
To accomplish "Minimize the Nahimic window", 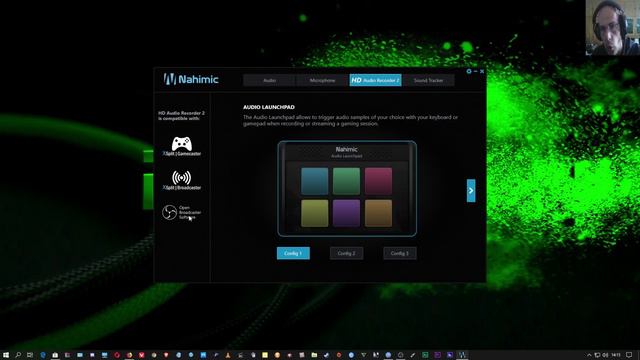I will [476, 71].
